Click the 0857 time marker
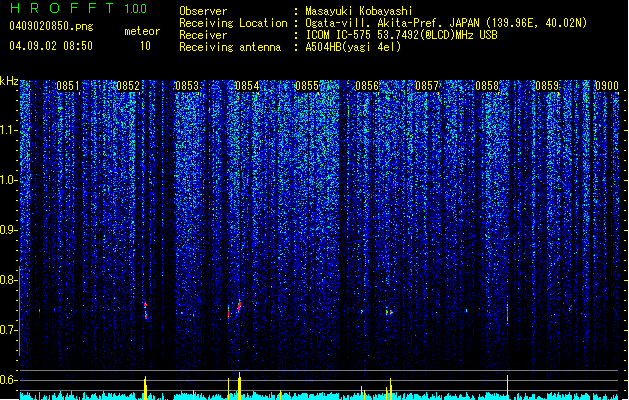Viewport: 629px width, 400px height. pos(427,86)
